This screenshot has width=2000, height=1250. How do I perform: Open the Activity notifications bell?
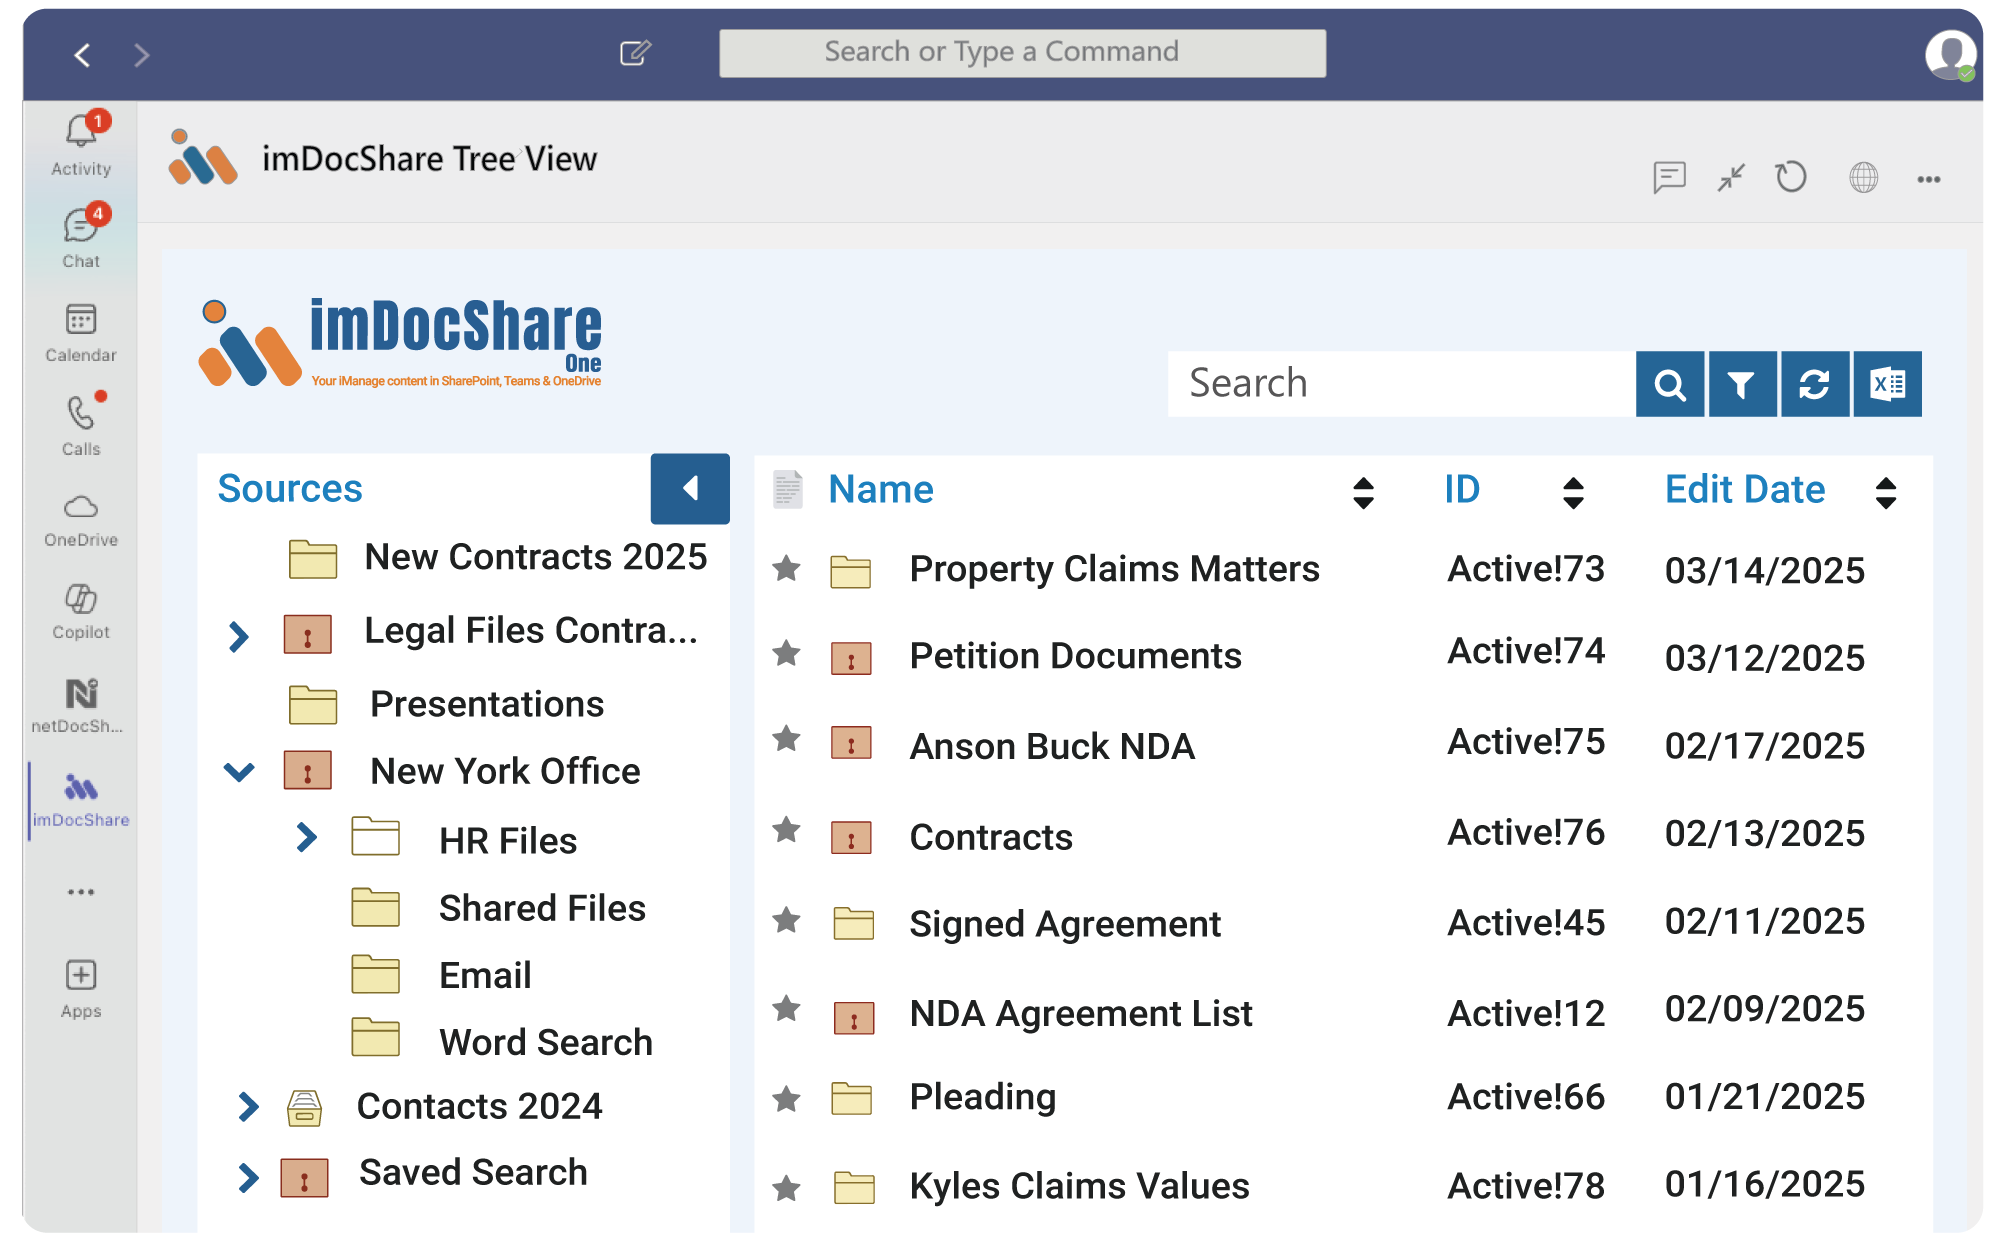(81, 145)
